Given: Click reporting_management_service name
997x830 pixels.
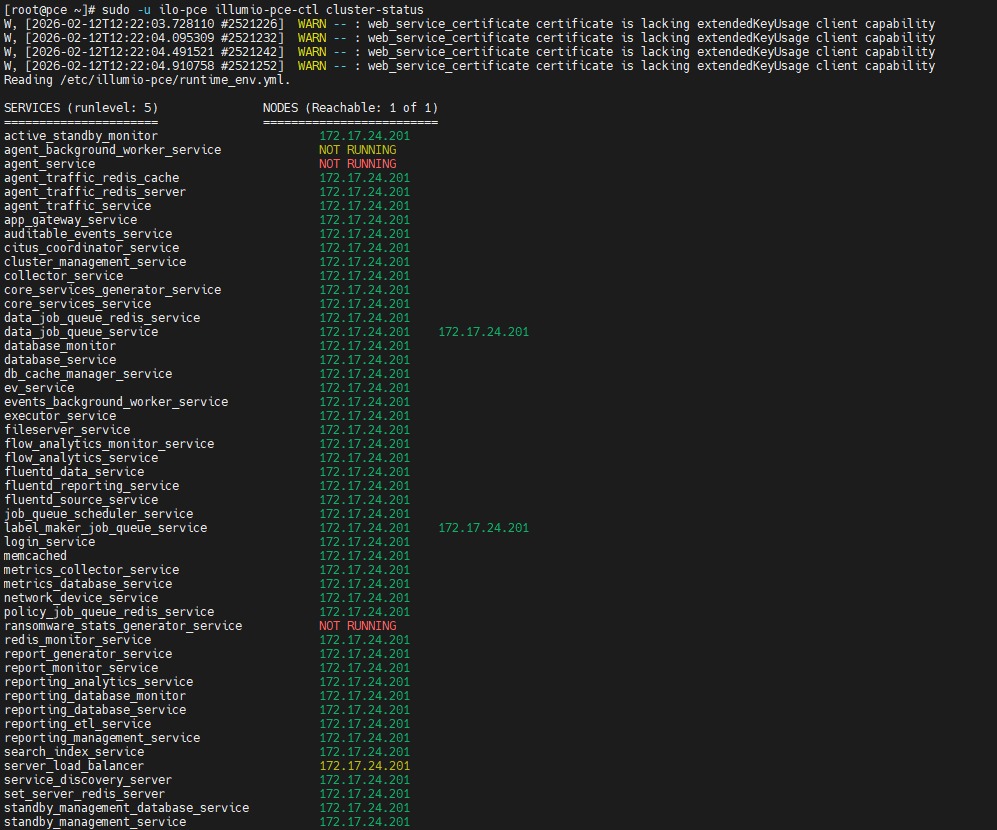Looking at the screenshot, I should (102, 737).
